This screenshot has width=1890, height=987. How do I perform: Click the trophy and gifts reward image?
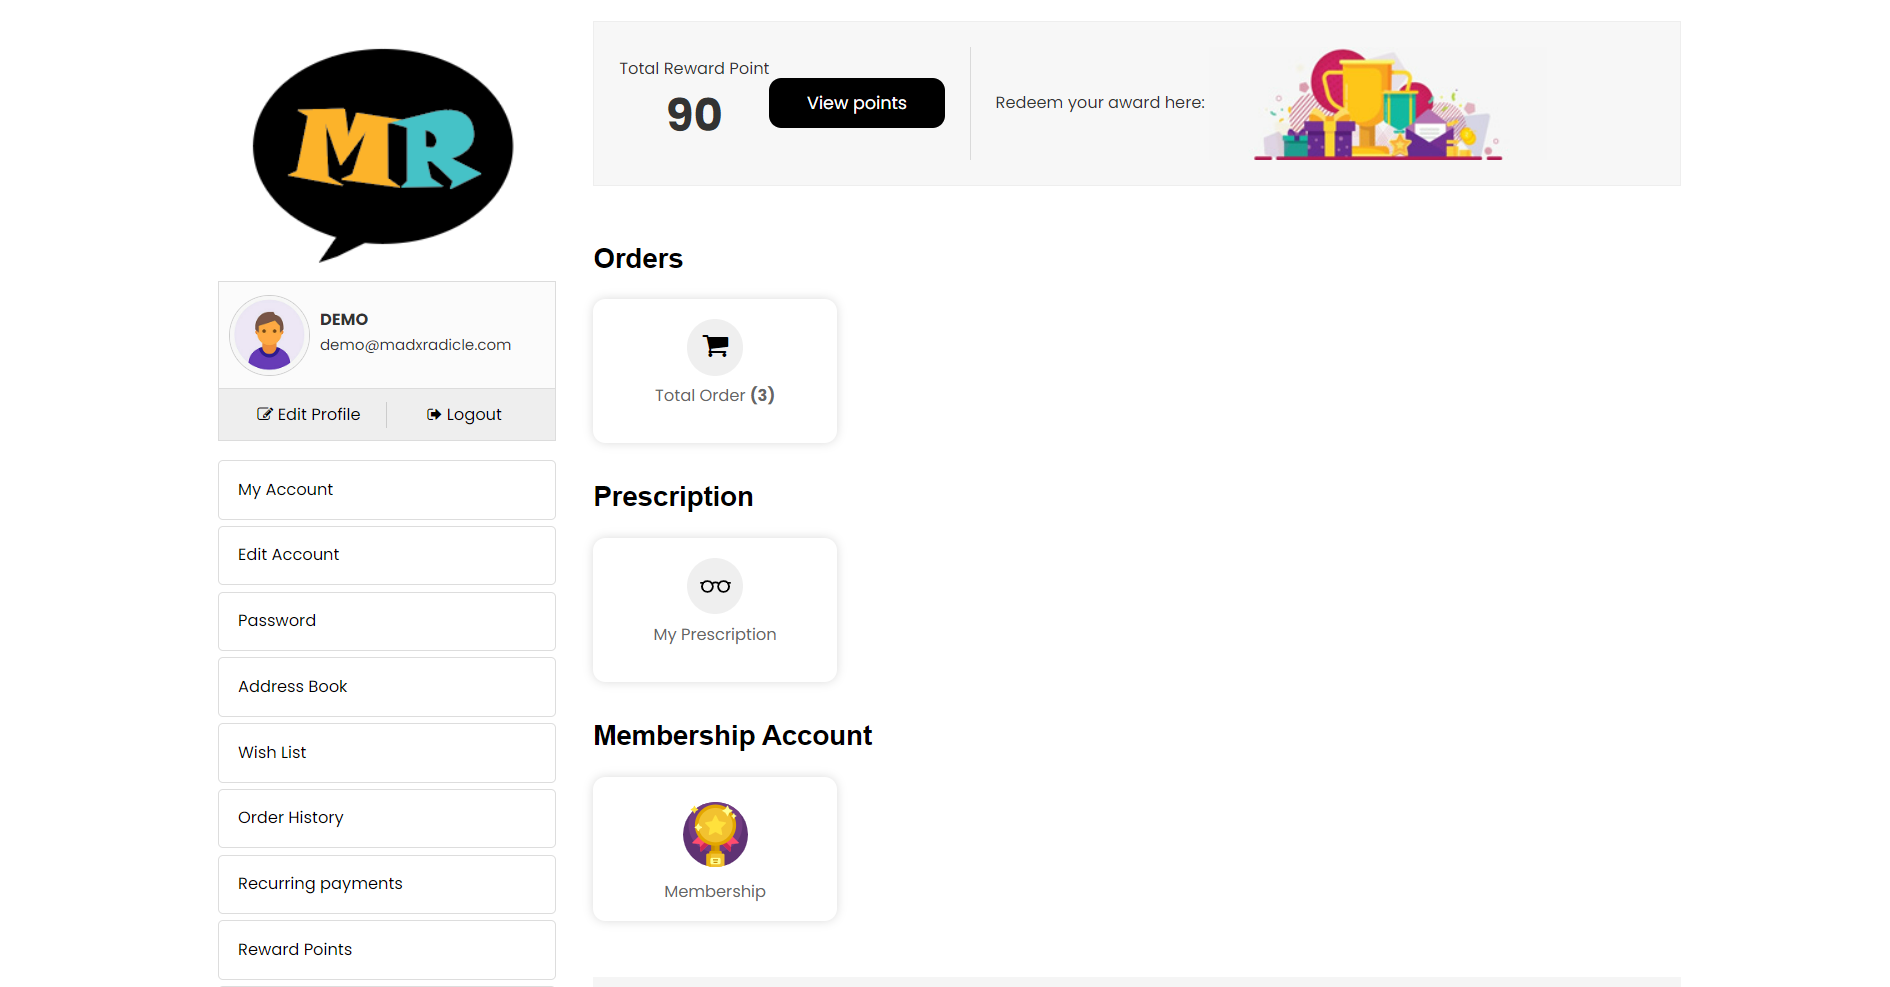tap(1378, 105)
